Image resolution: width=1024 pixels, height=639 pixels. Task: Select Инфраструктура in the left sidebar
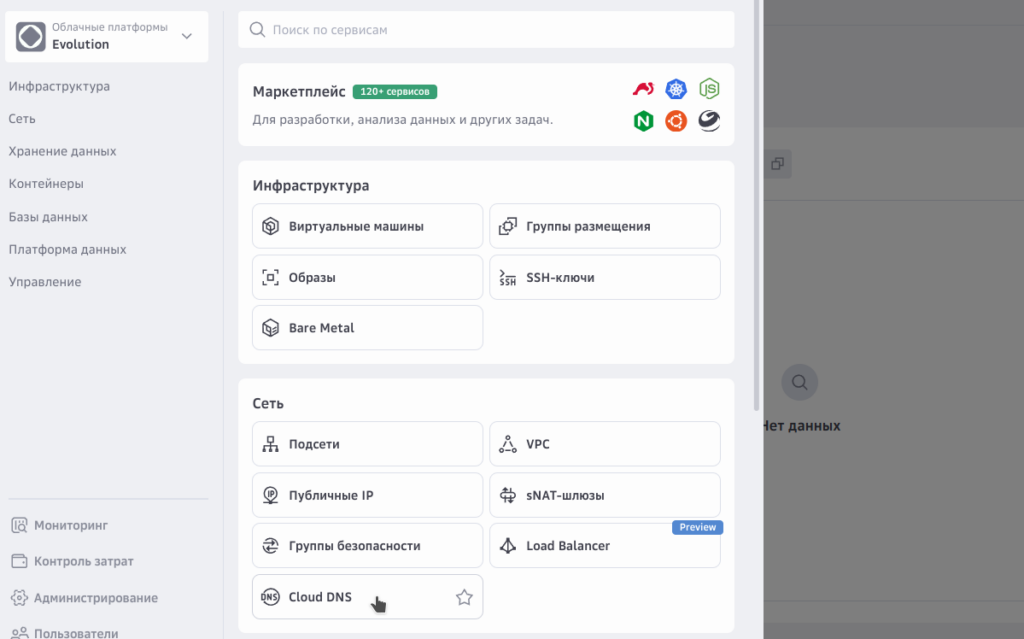pos(59,86)
